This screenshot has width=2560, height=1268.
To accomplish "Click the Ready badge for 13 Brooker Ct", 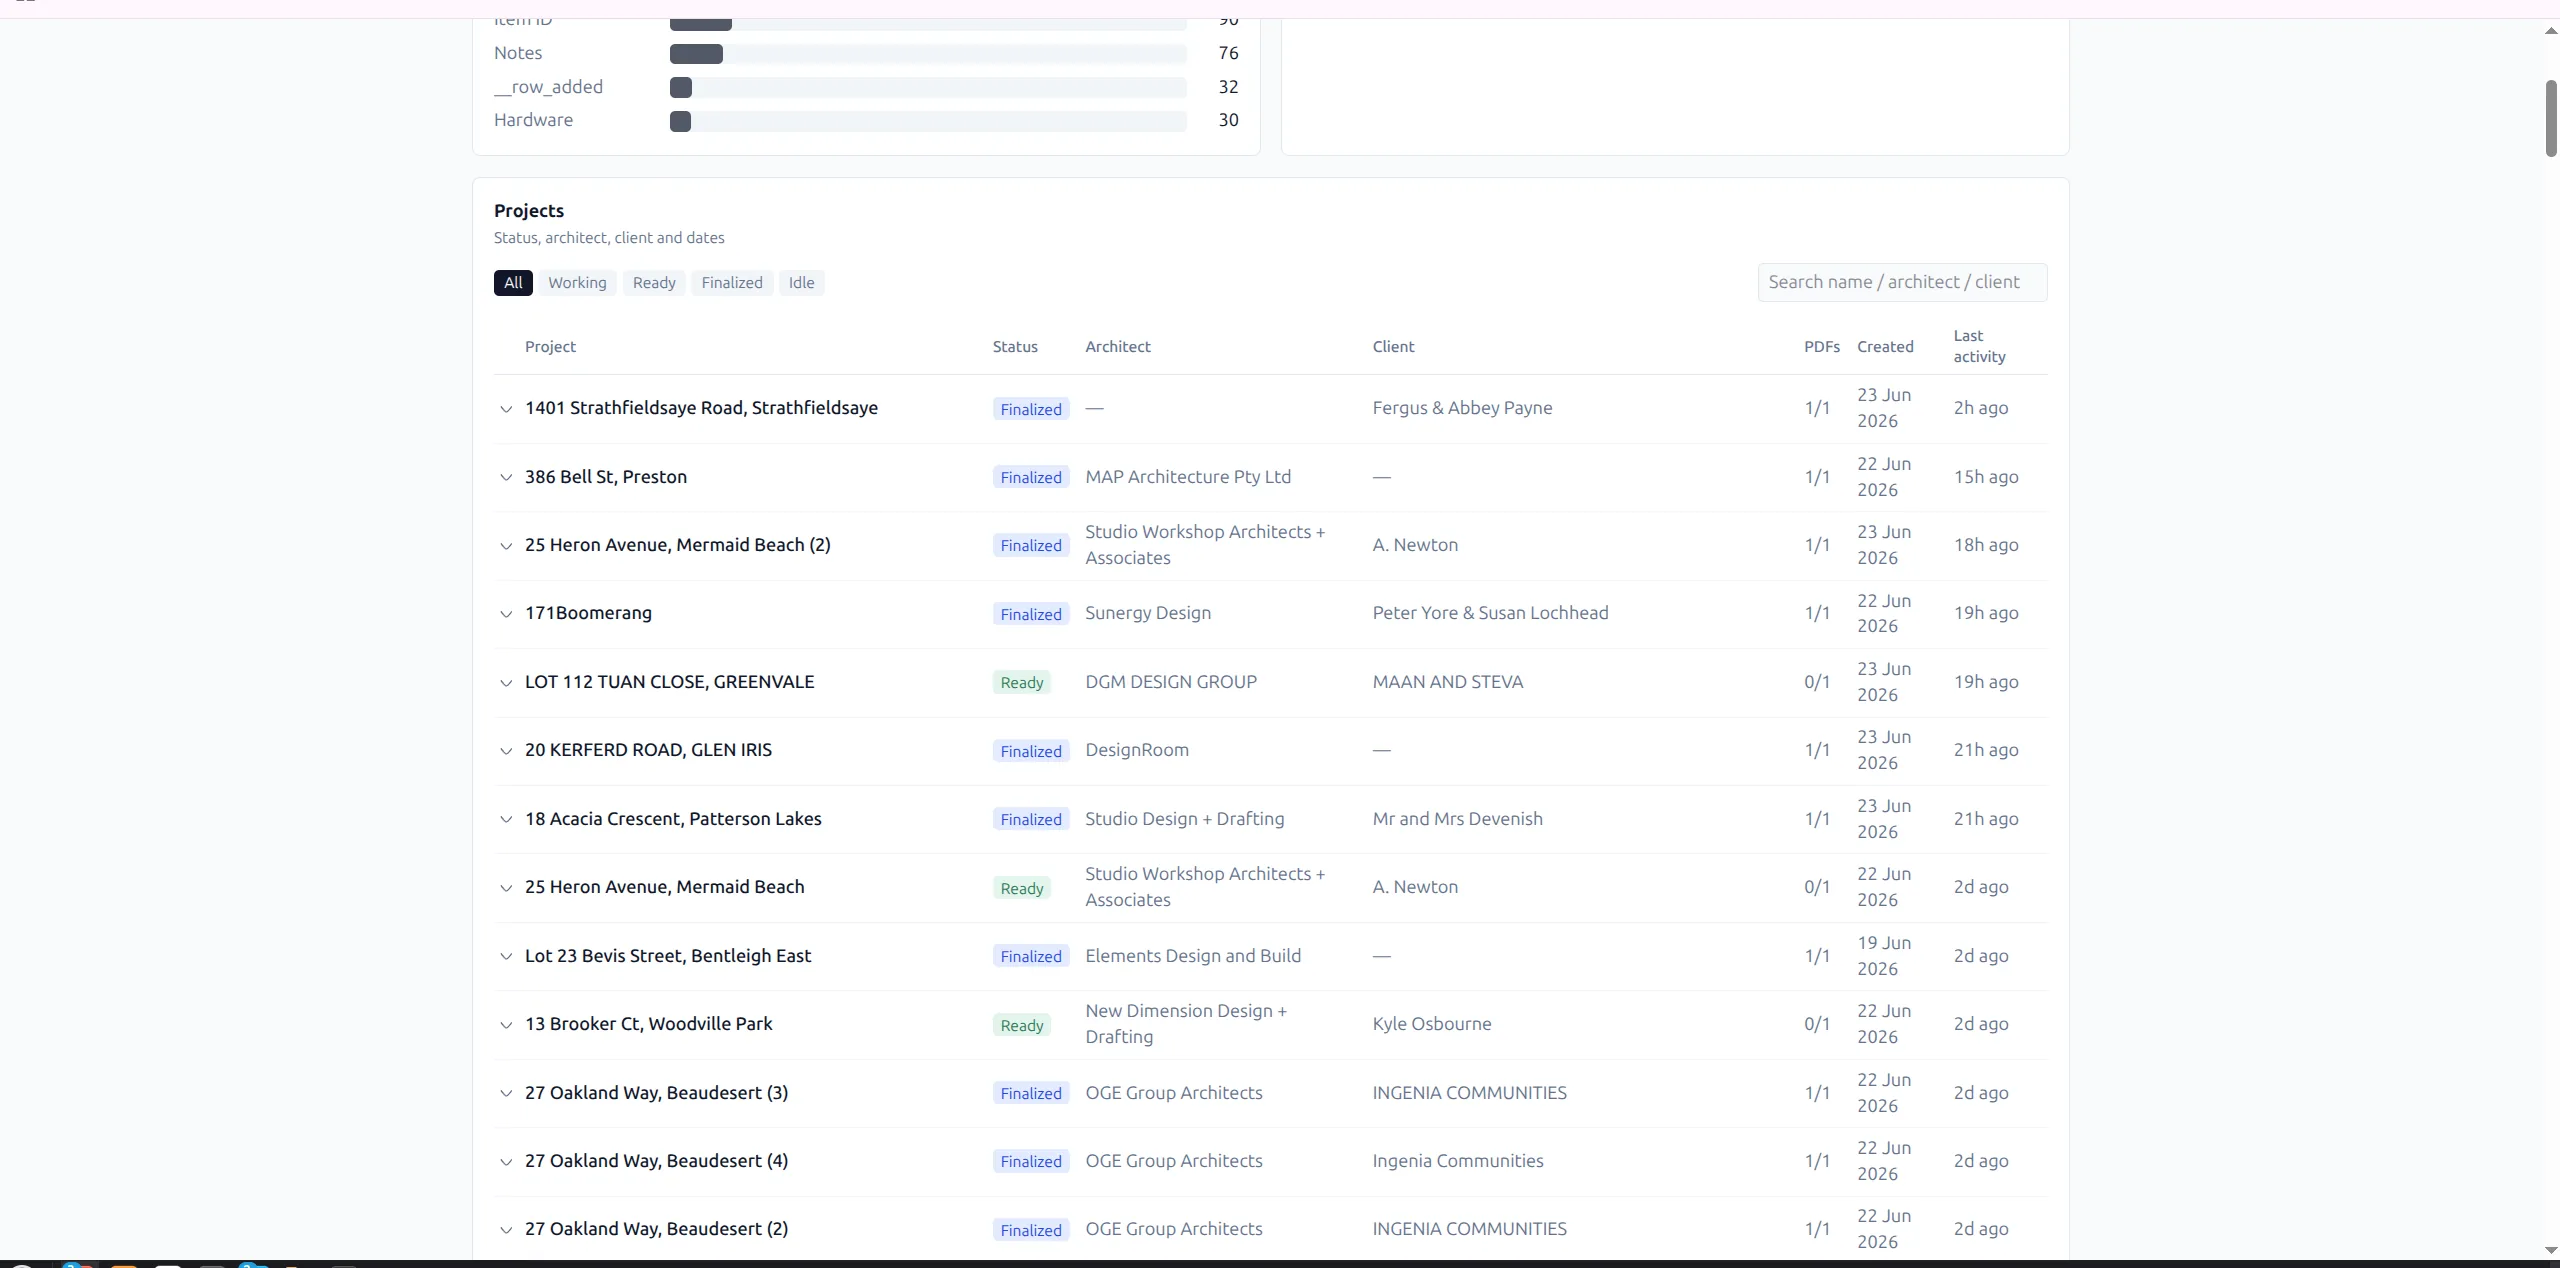I will [1022, 1025].
